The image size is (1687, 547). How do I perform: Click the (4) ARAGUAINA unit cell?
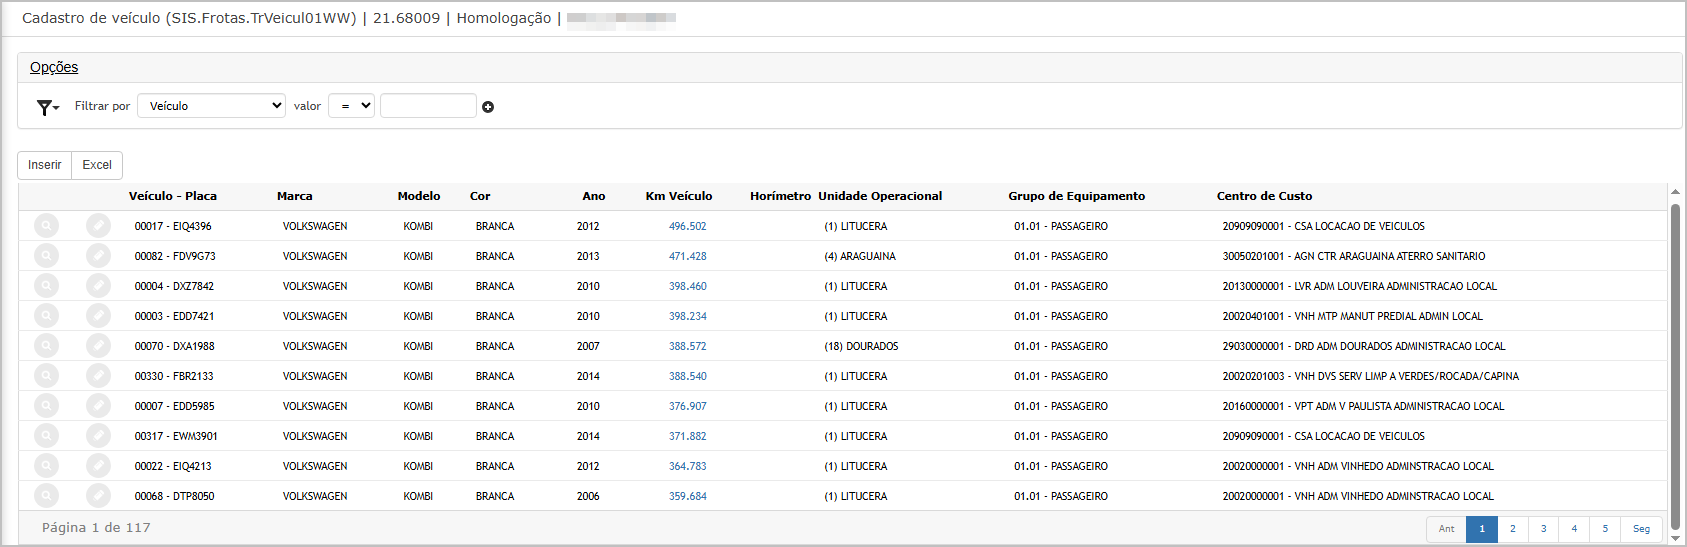pos(860,256)
